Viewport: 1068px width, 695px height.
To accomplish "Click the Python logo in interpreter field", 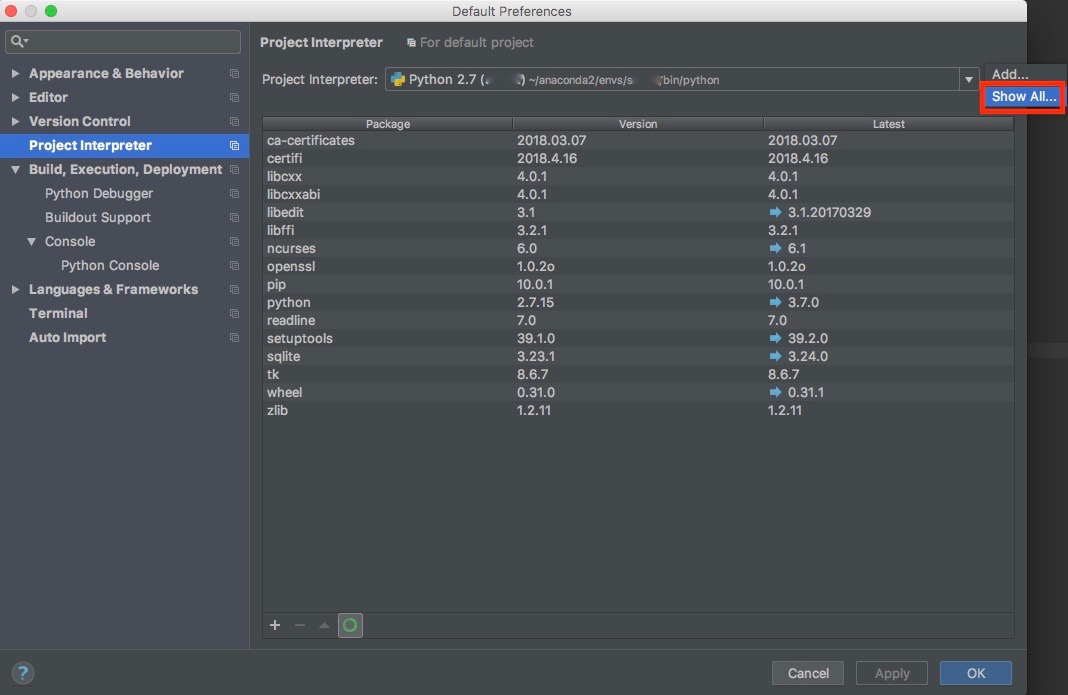I will click(x=398, y=80).
